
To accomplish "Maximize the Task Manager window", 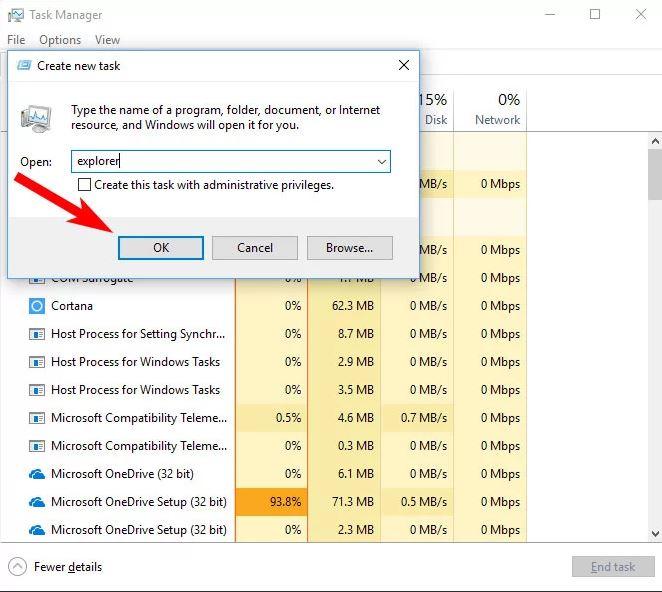I will pyautogui.click(x=595, y=14).
